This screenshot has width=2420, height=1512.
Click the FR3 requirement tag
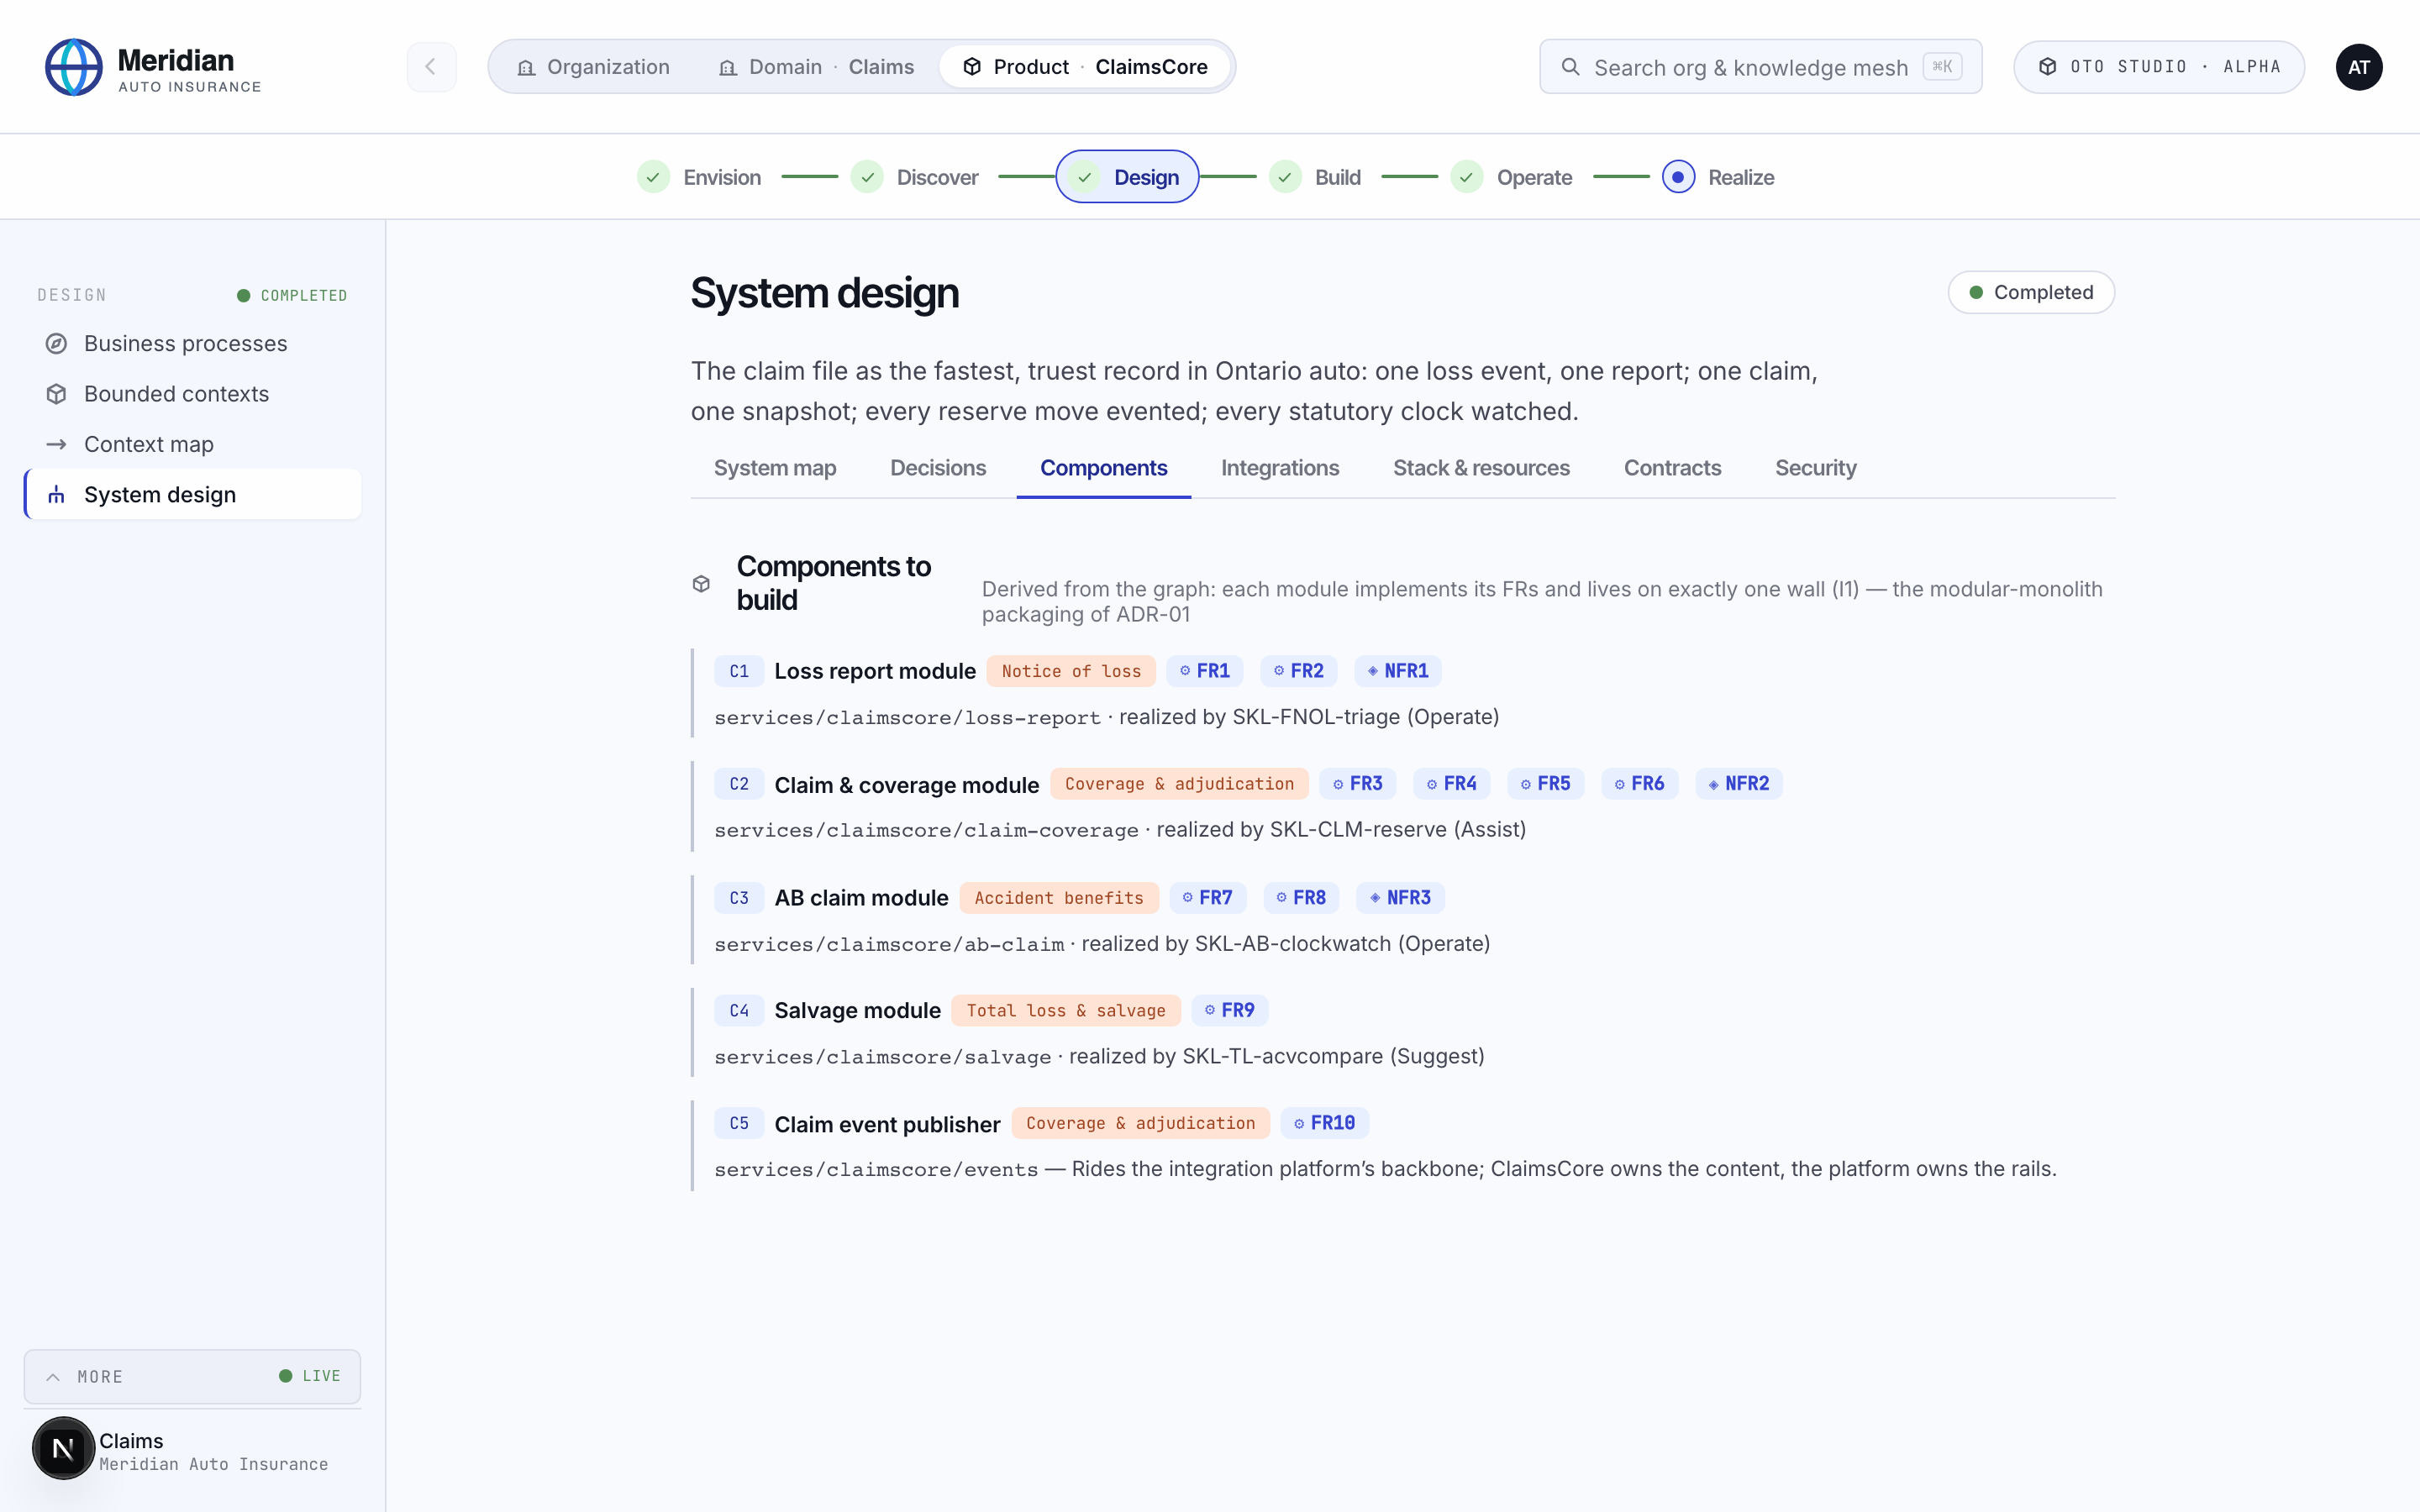pyautogui.click(x=1358, y=784)
